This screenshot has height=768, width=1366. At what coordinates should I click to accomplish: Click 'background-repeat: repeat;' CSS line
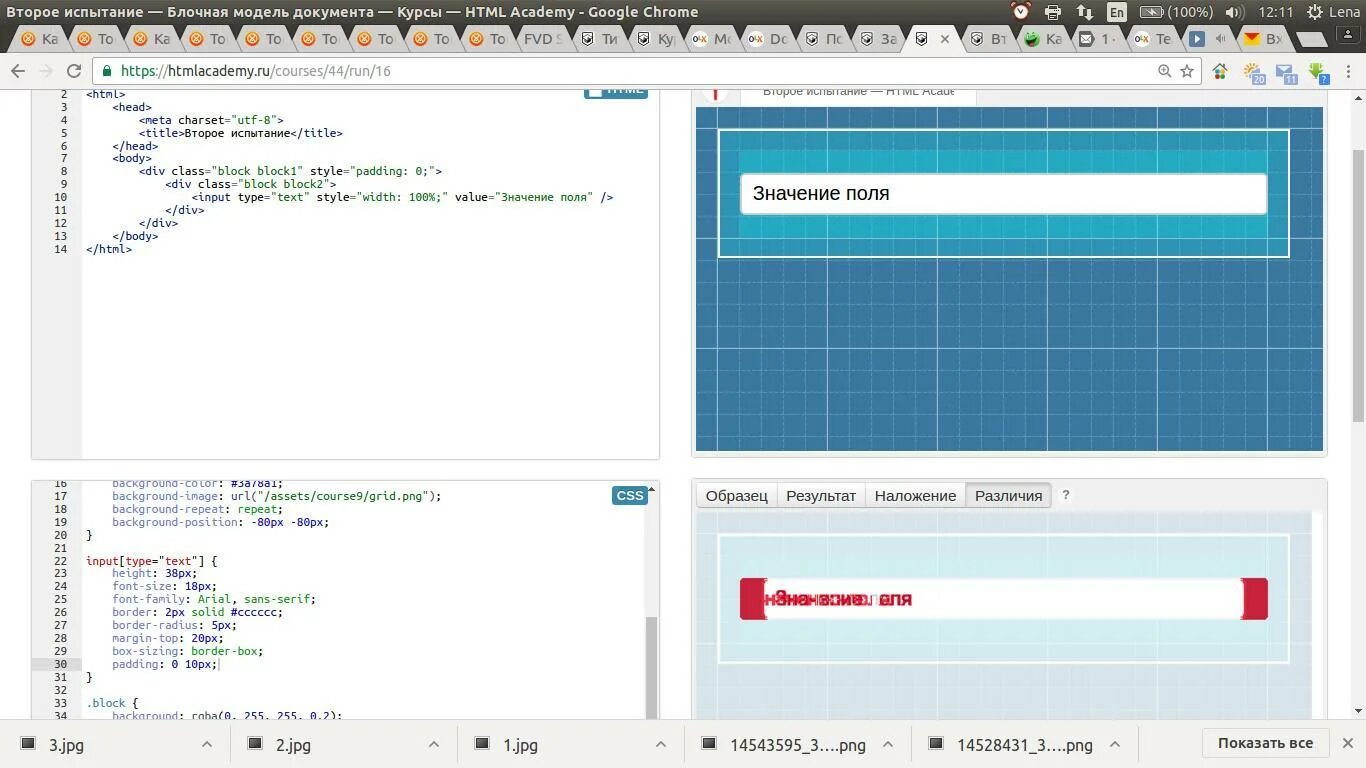click(x=198, y=509)
